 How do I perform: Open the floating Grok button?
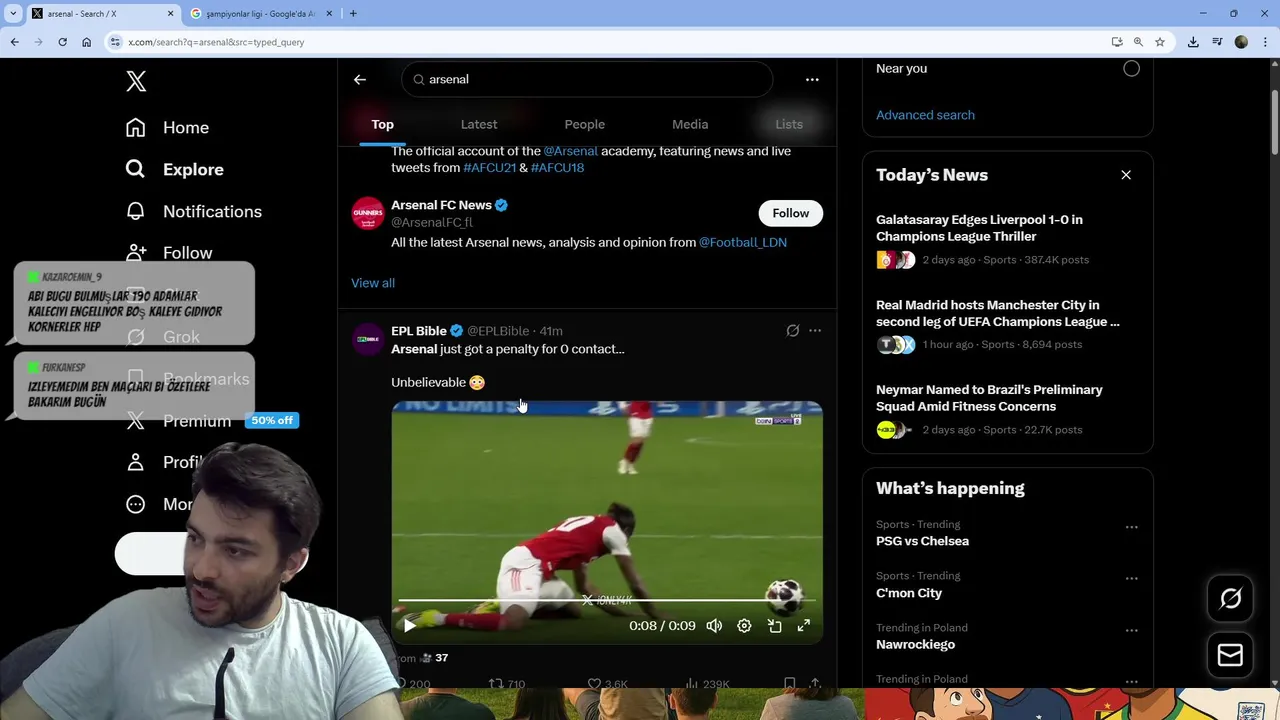coord(1230,599)
